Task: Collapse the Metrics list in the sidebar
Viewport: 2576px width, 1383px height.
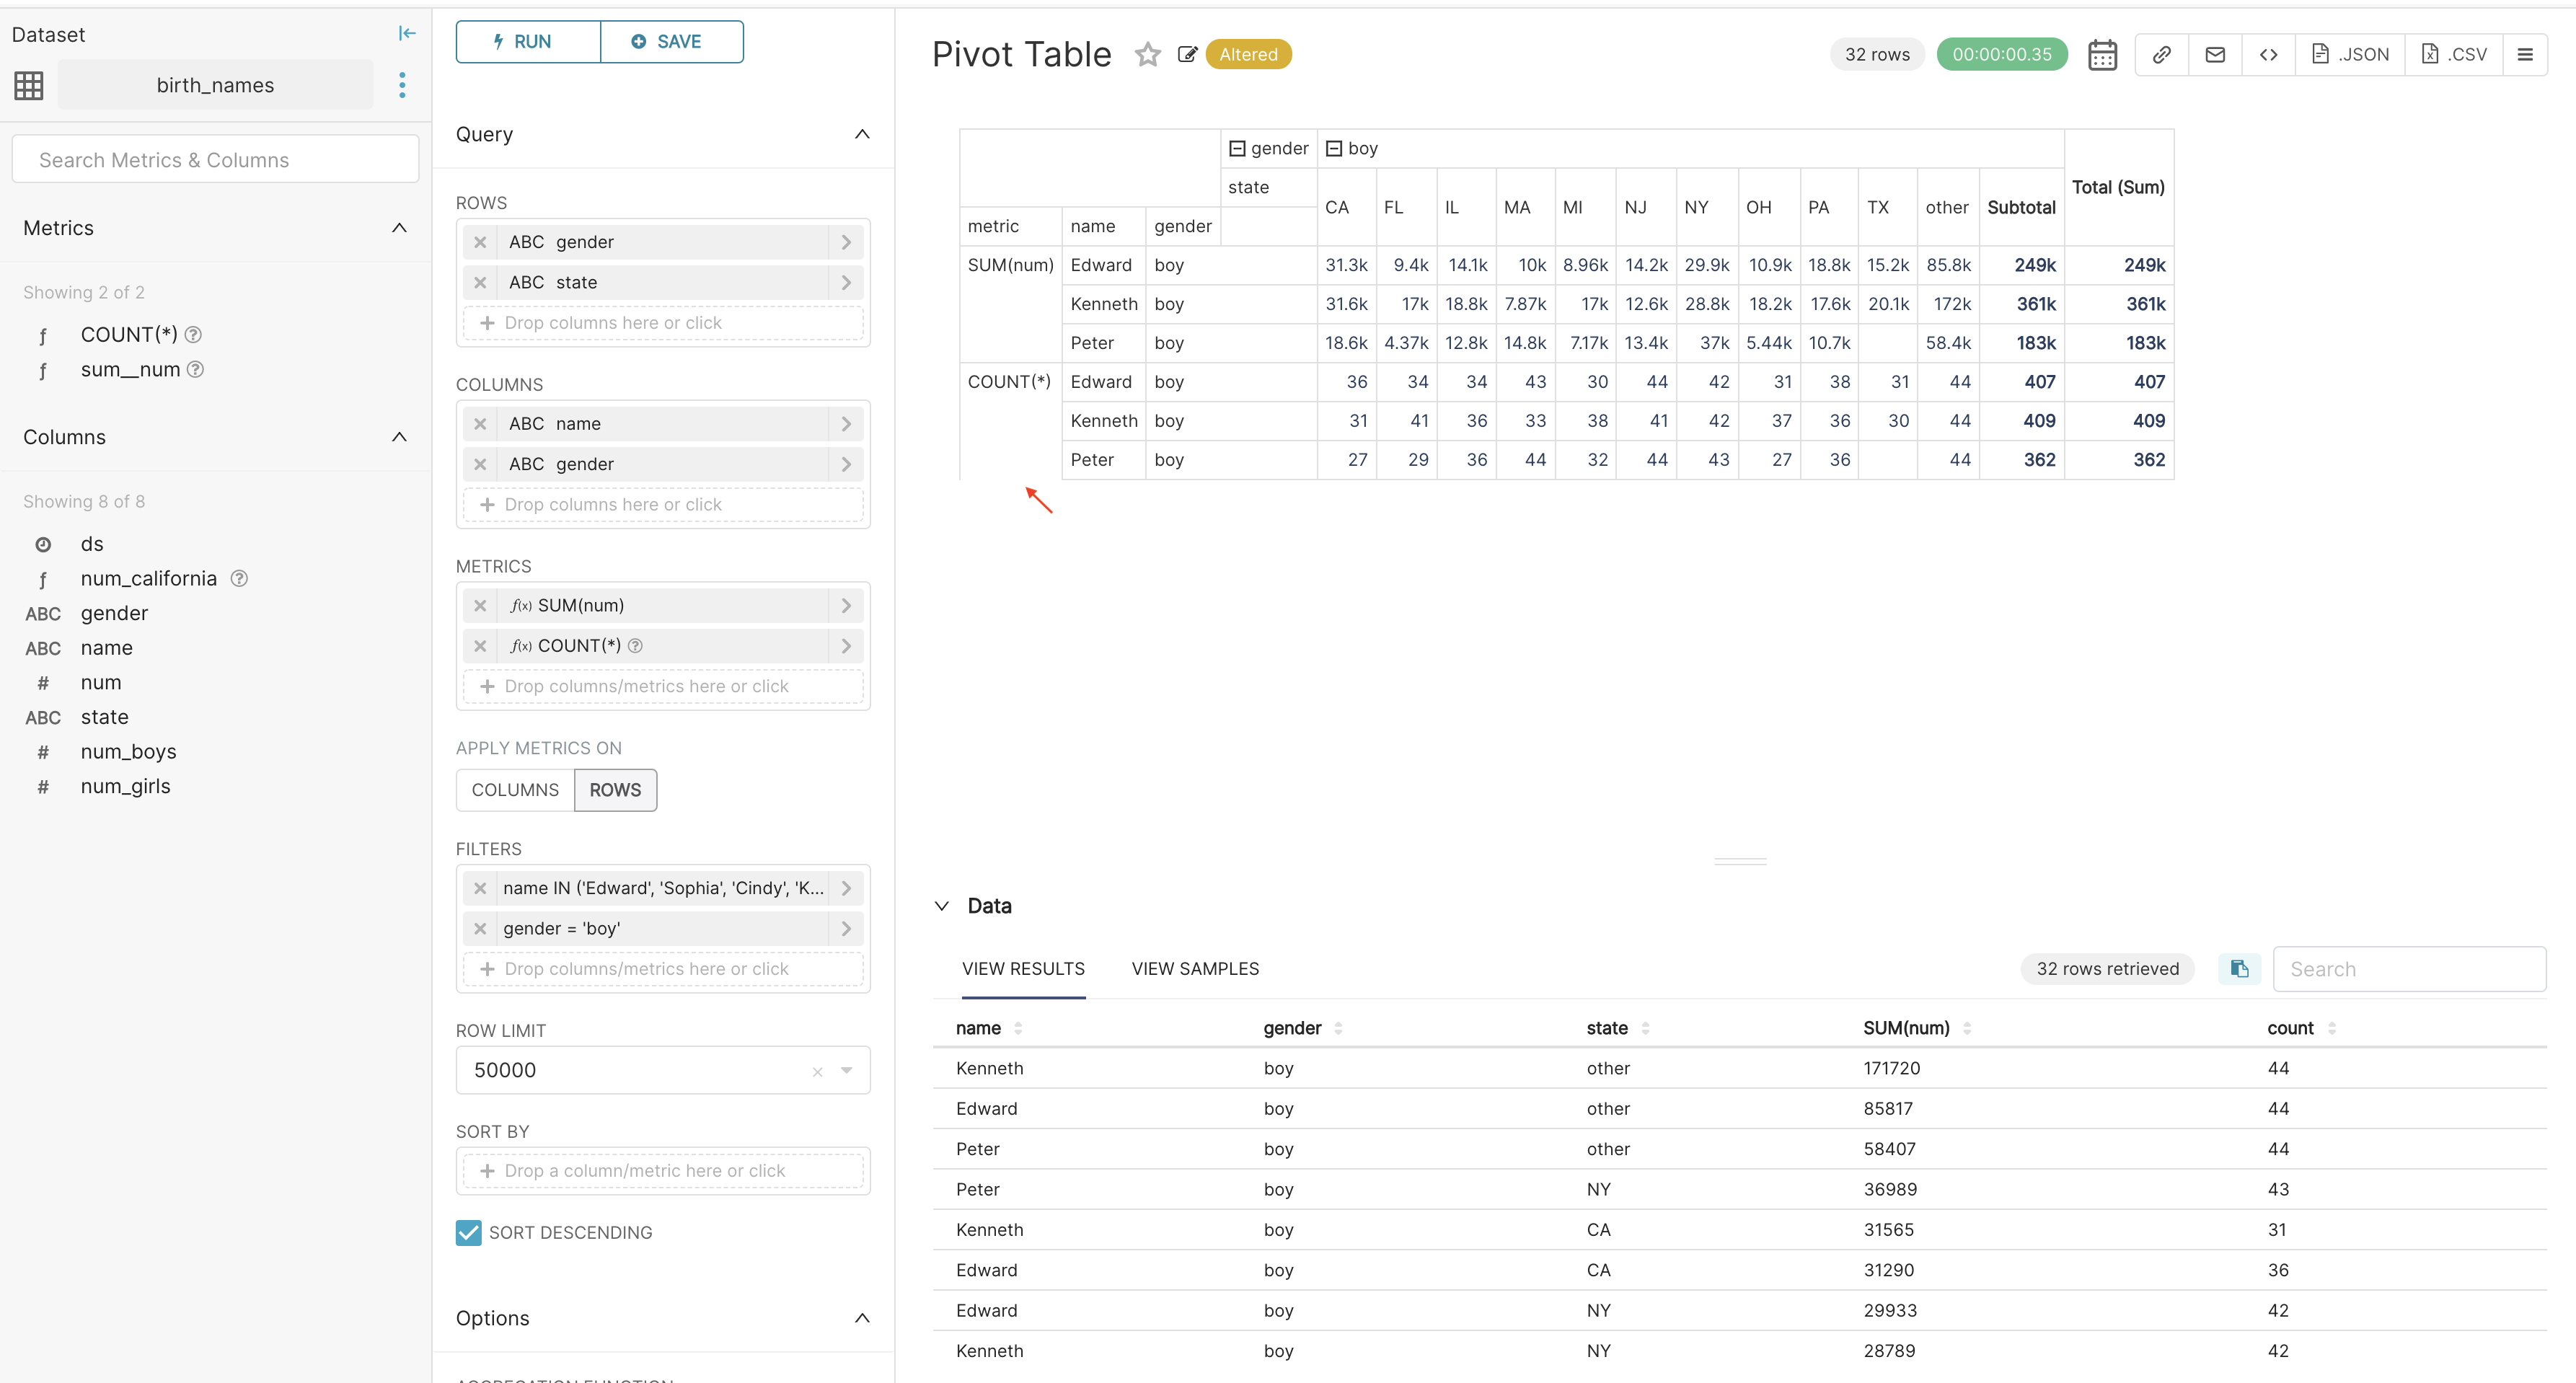Action: [x=399, y=228]
